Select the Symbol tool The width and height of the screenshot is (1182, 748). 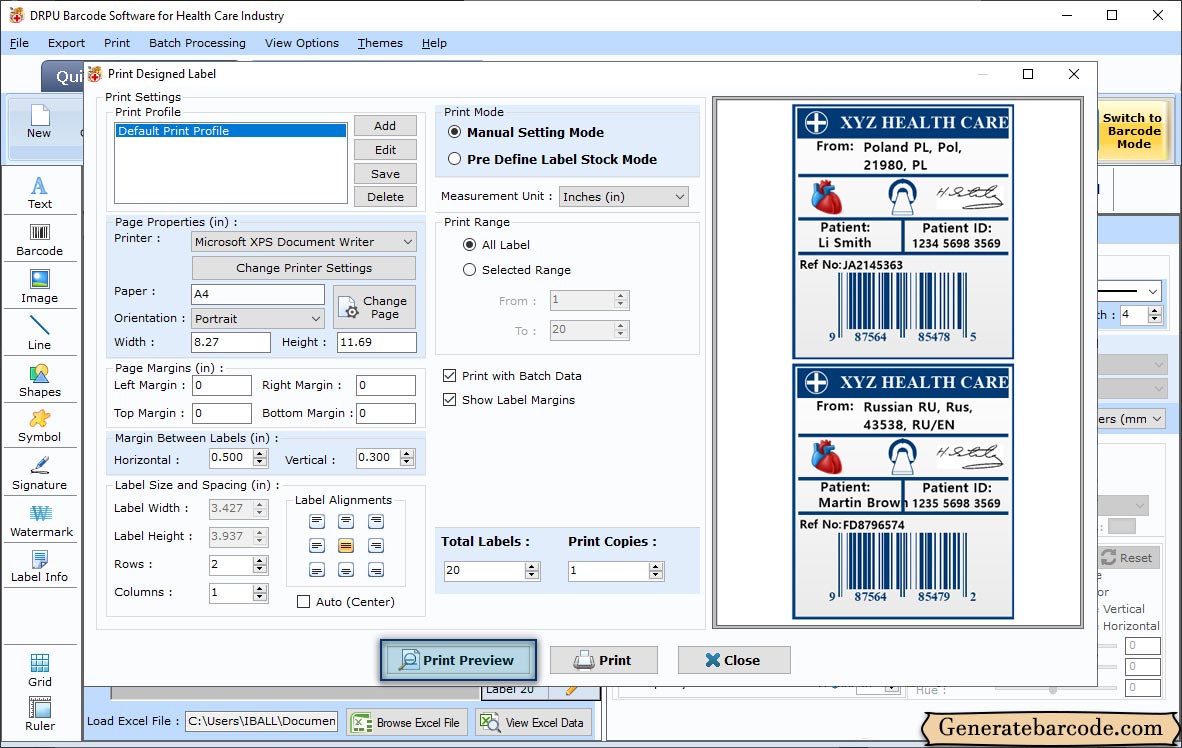tap(39, 426)
